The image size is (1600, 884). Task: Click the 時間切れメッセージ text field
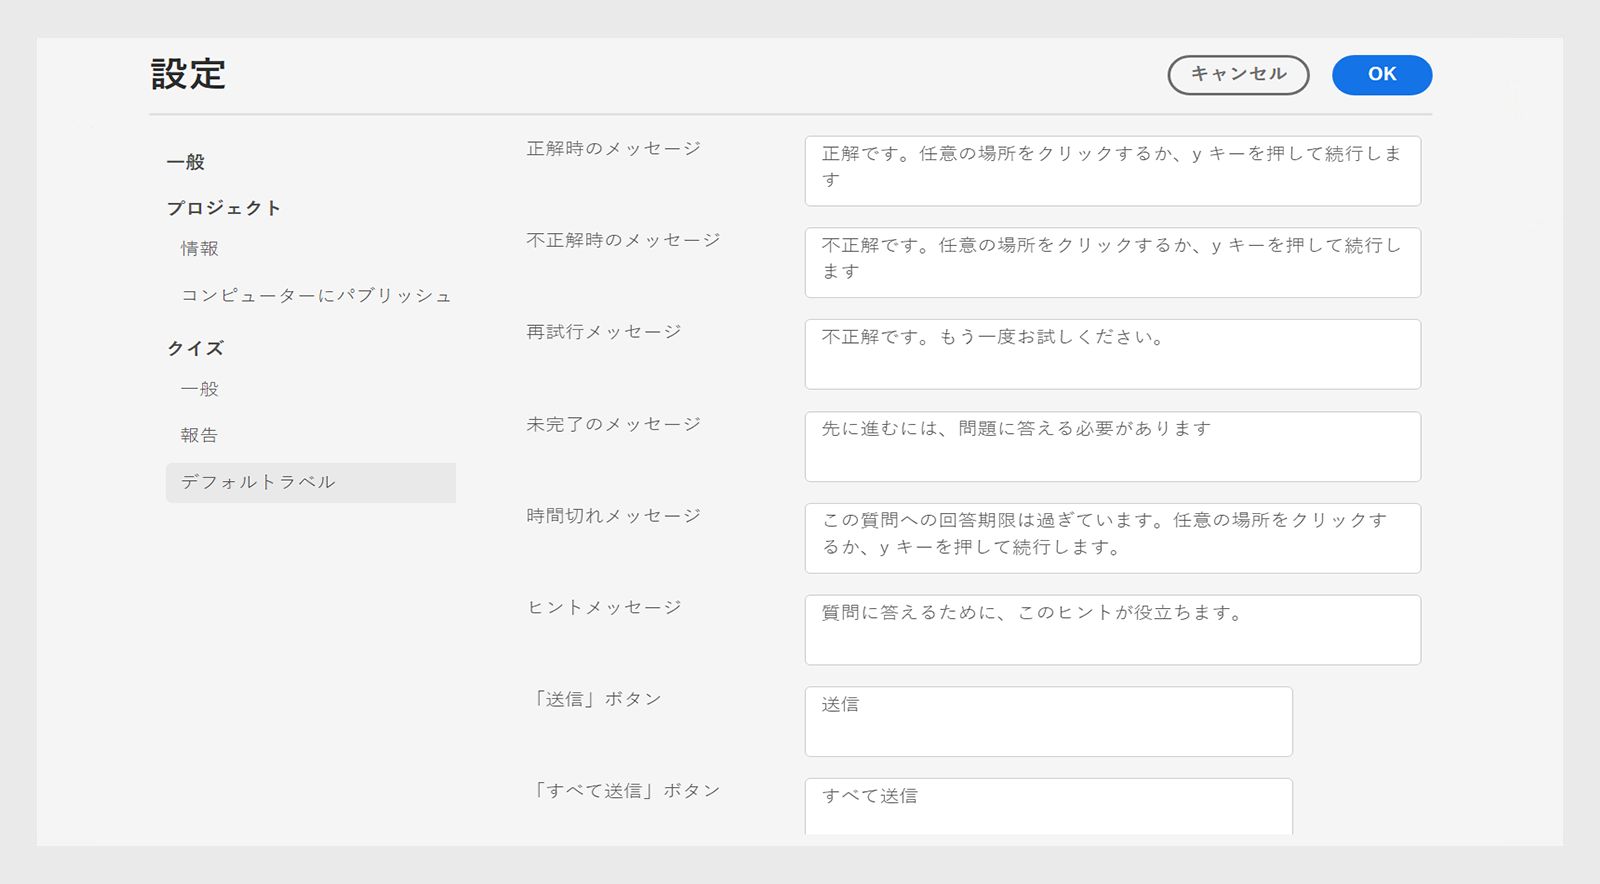pyautogui.click(x=1112, y=538)
